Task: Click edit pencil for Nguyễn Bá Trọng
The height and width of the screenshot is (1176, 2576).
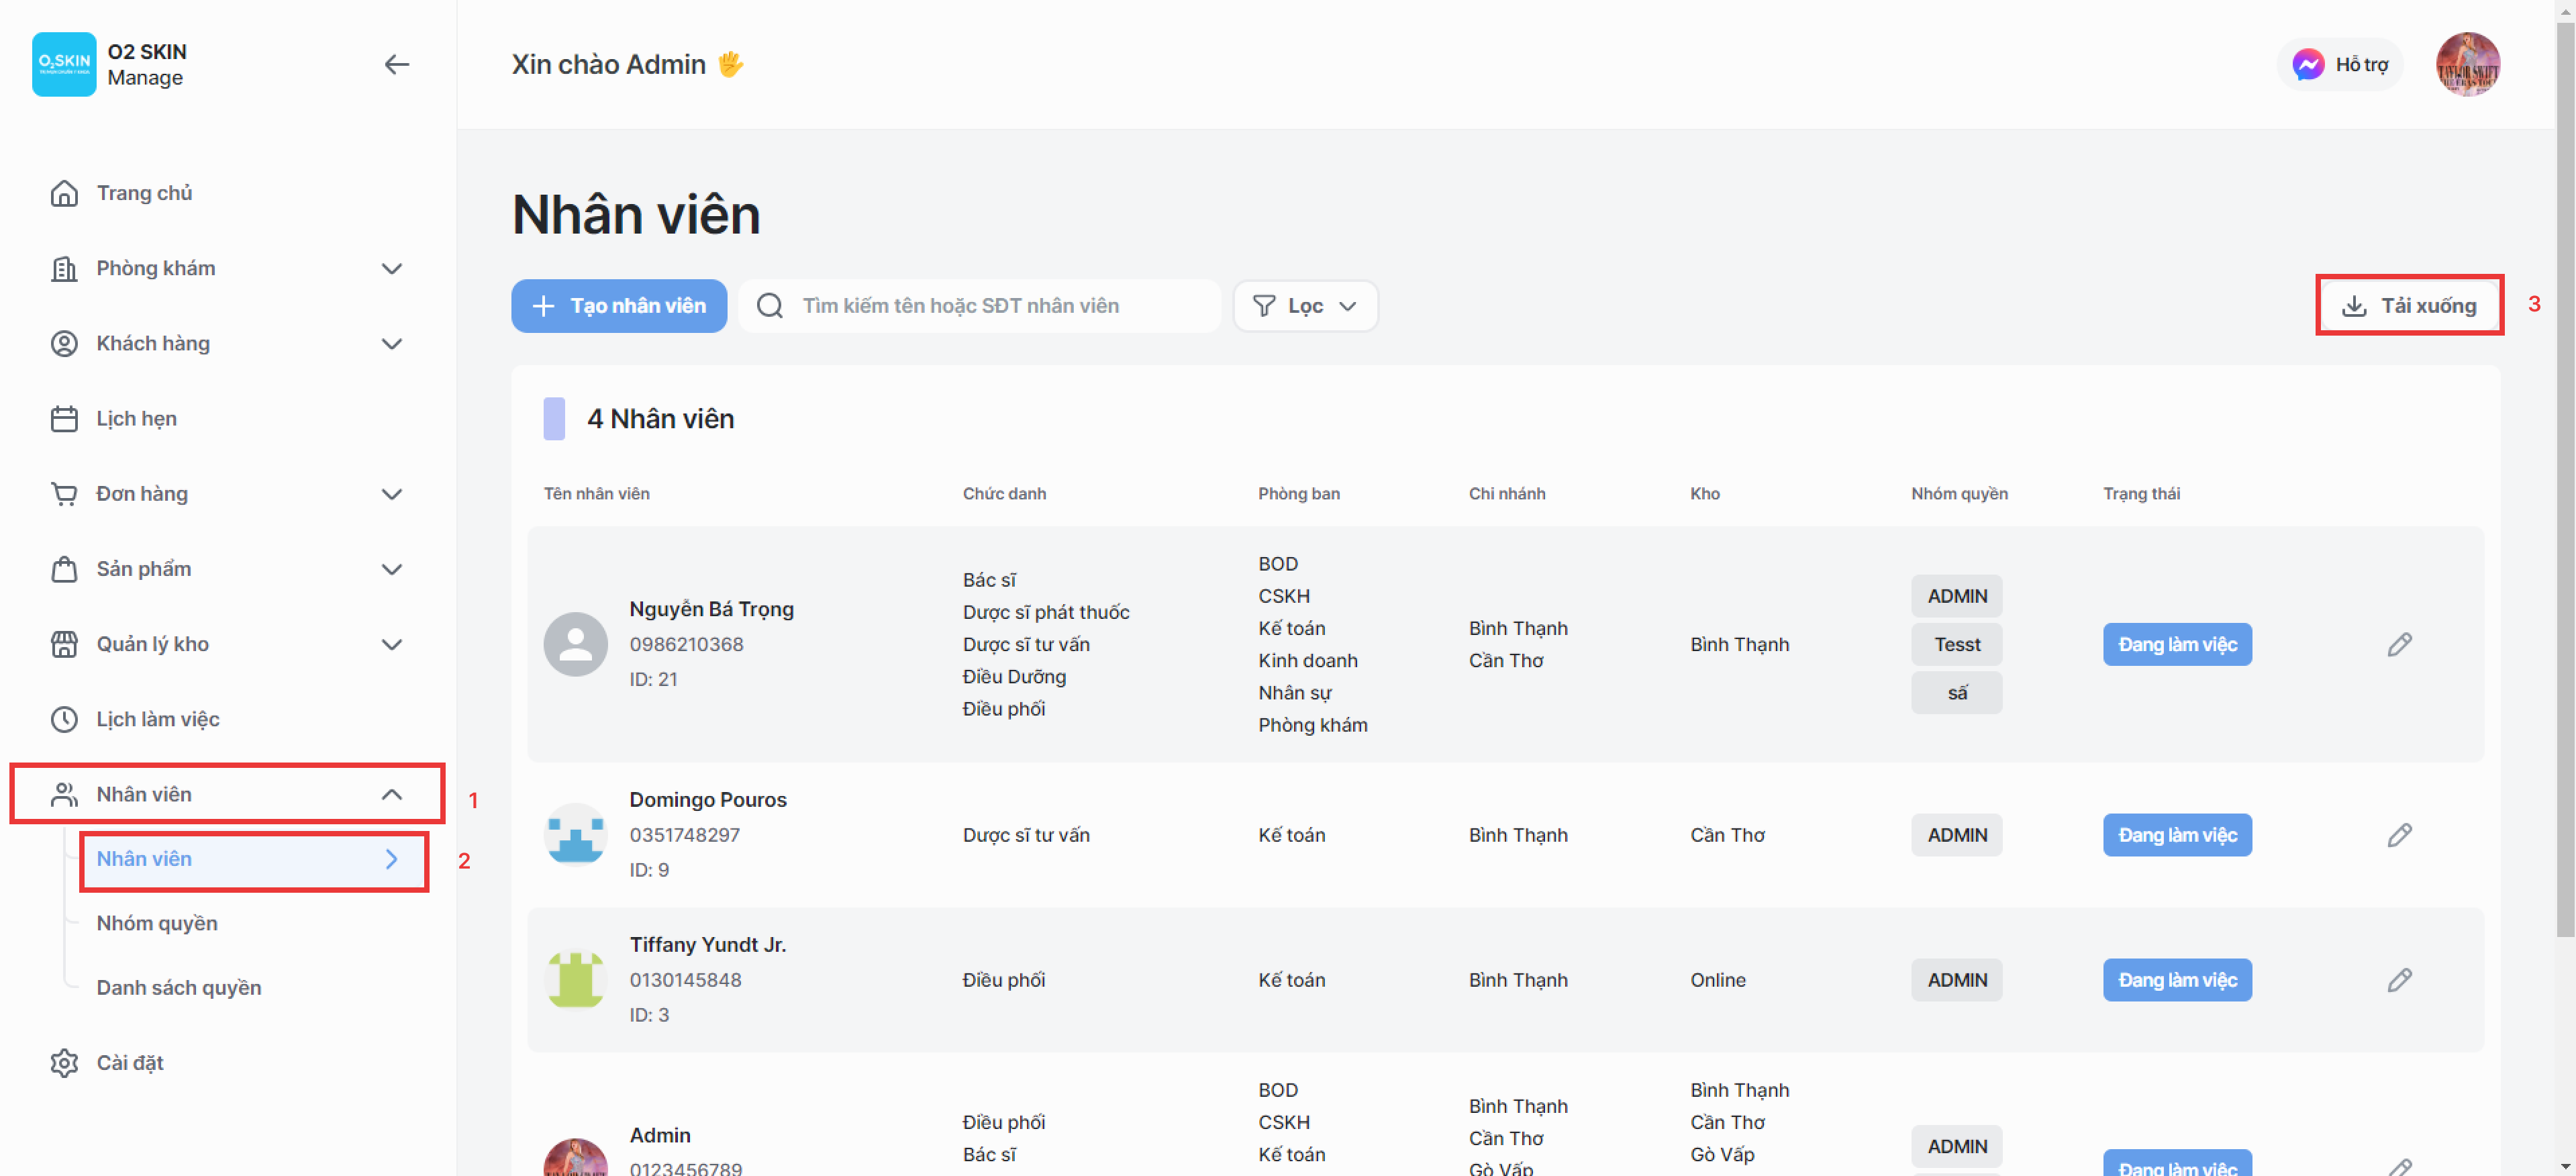Action: (x=2399, y=644)
